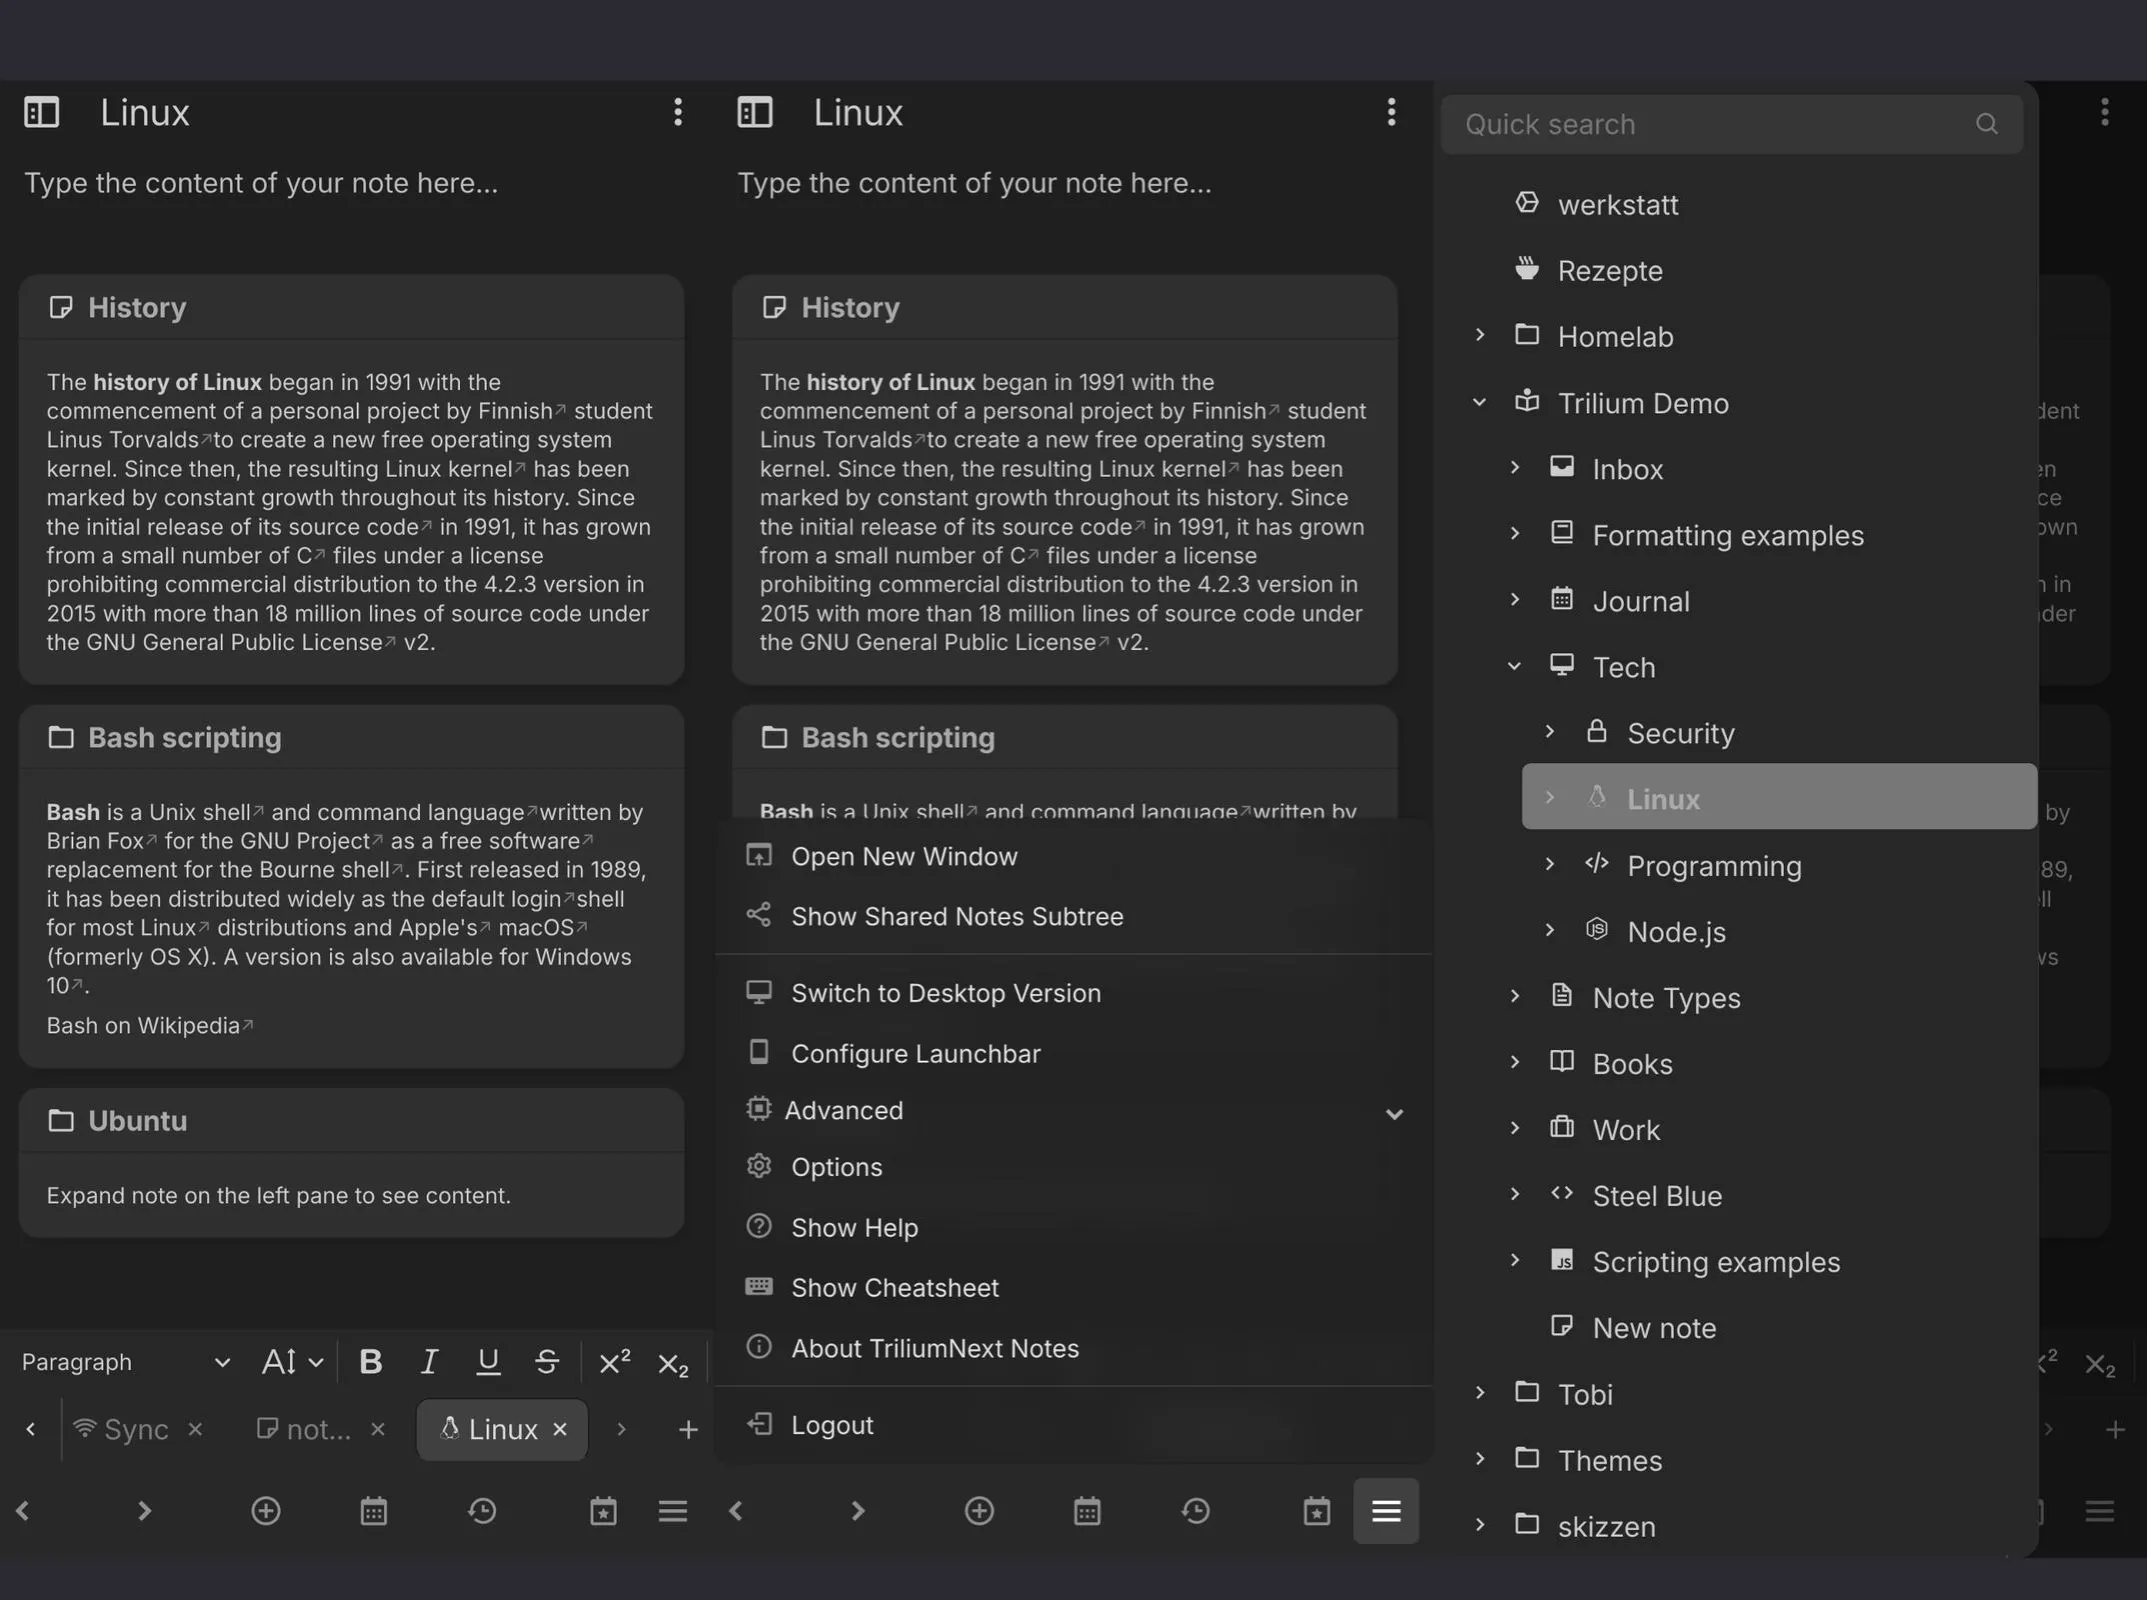2147x1600 pixels.
Task: Open bookmarks via the starred-calendar icon
Action: click(603, 1511)
